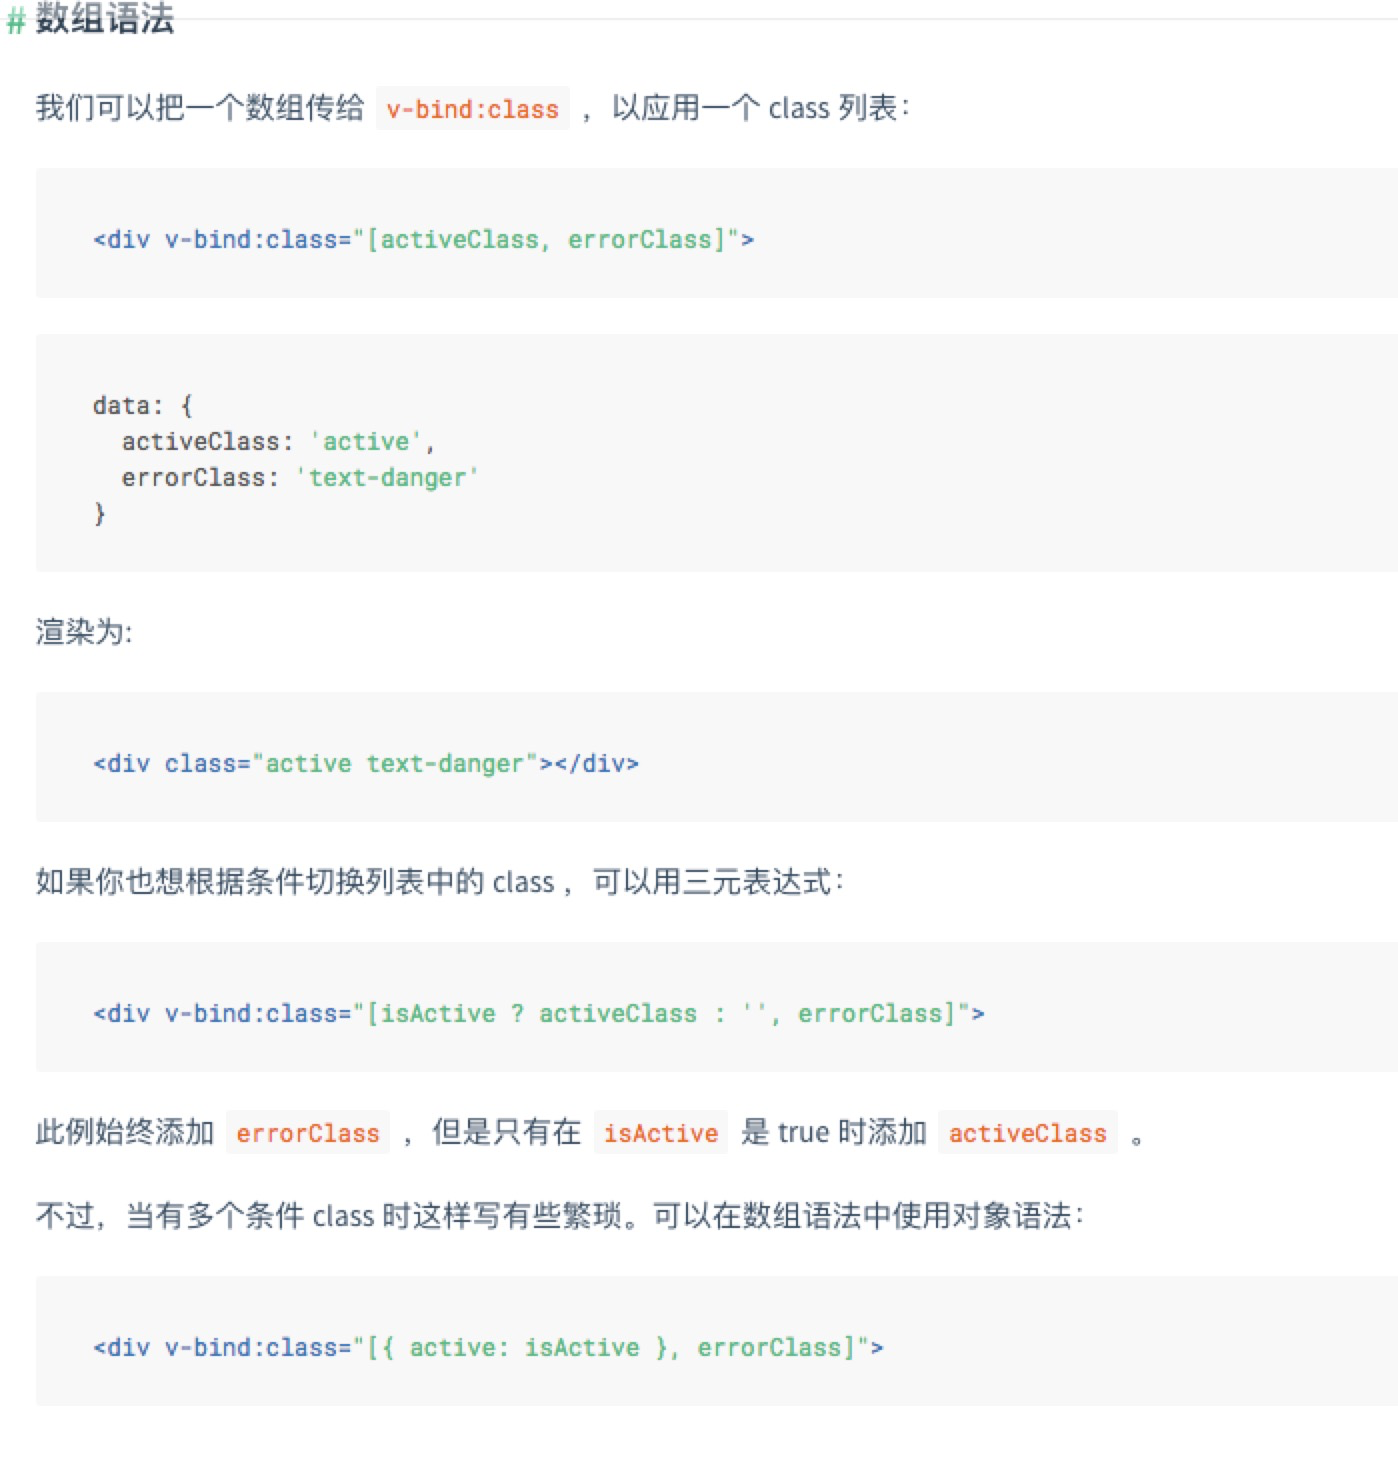Click the 渲染为: paragraph

(84, 631)
